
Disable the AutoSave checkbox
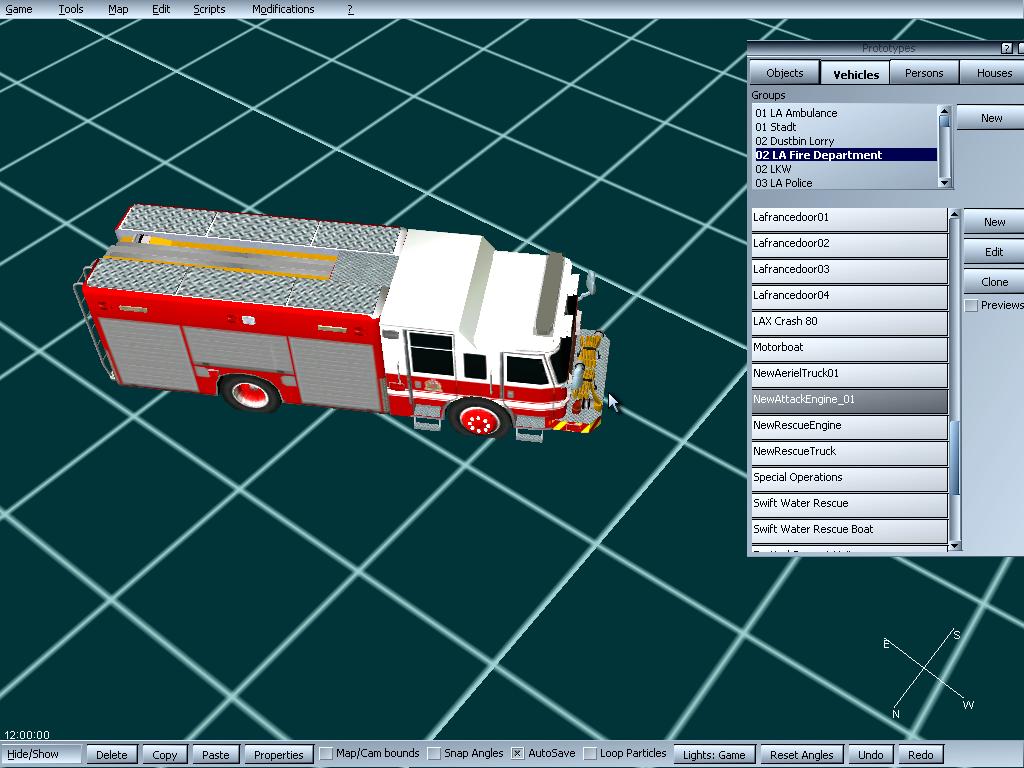517,754
